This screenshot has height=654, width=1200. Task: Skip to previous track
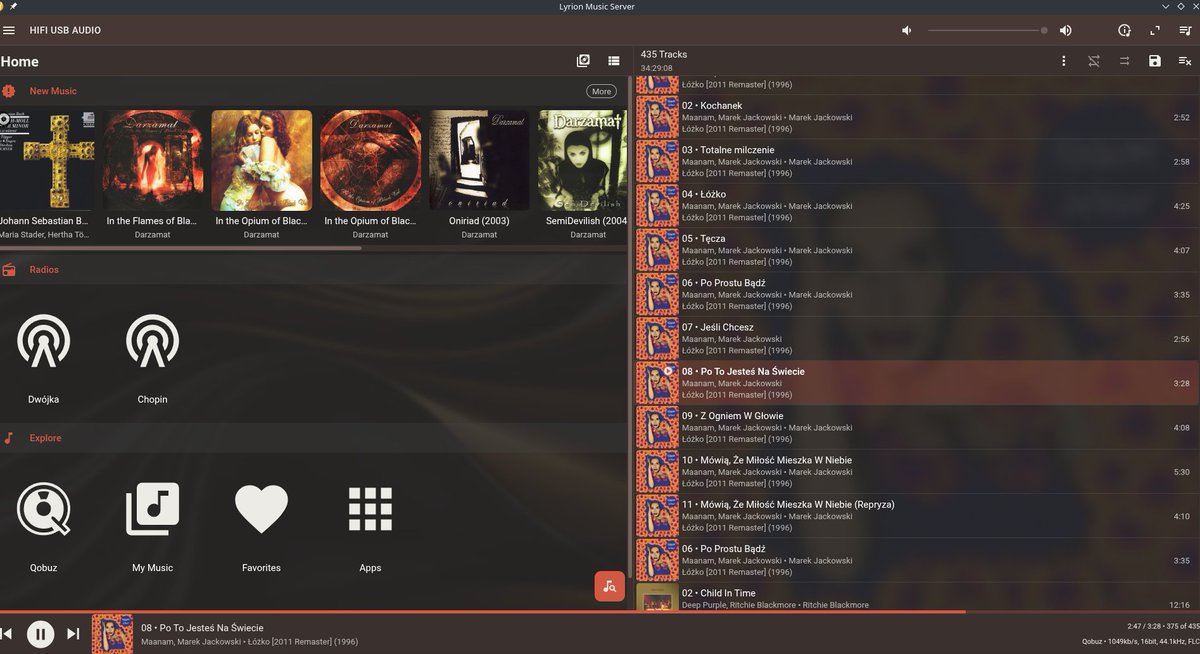[7, 634]
